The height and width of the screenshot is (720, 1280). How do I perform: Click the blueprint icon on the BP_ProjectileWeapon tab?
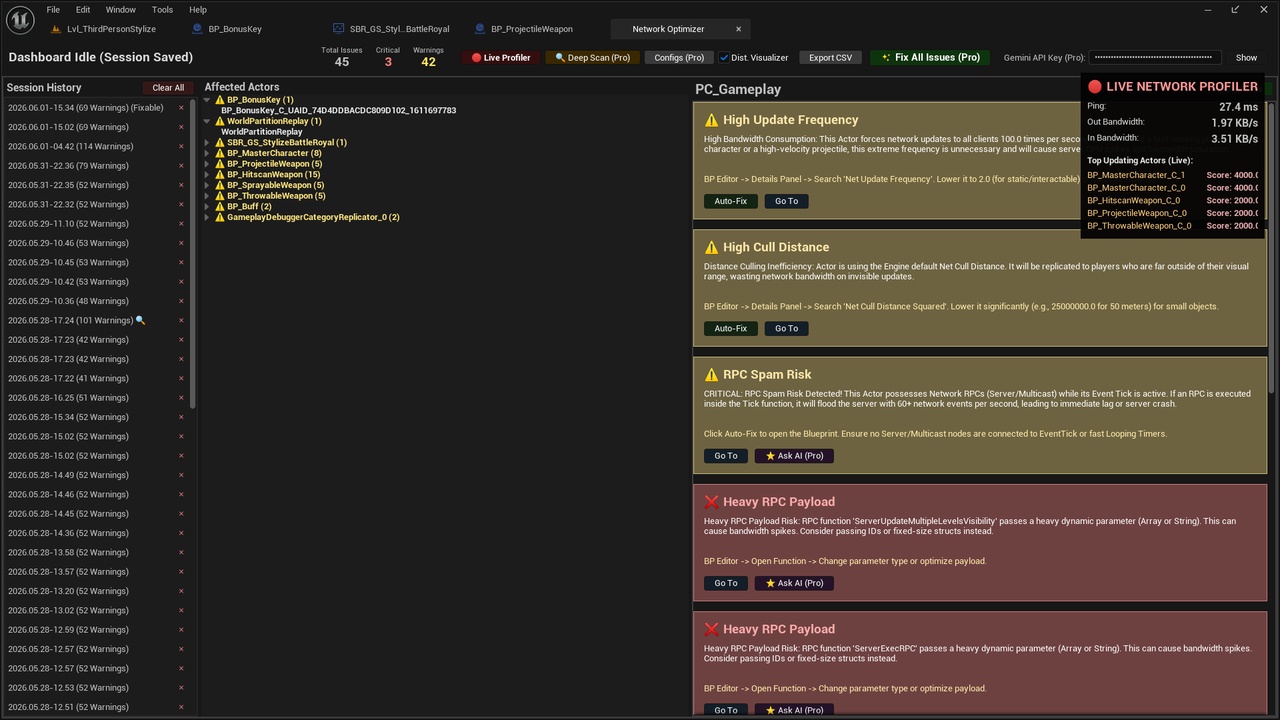pos(481,29)
